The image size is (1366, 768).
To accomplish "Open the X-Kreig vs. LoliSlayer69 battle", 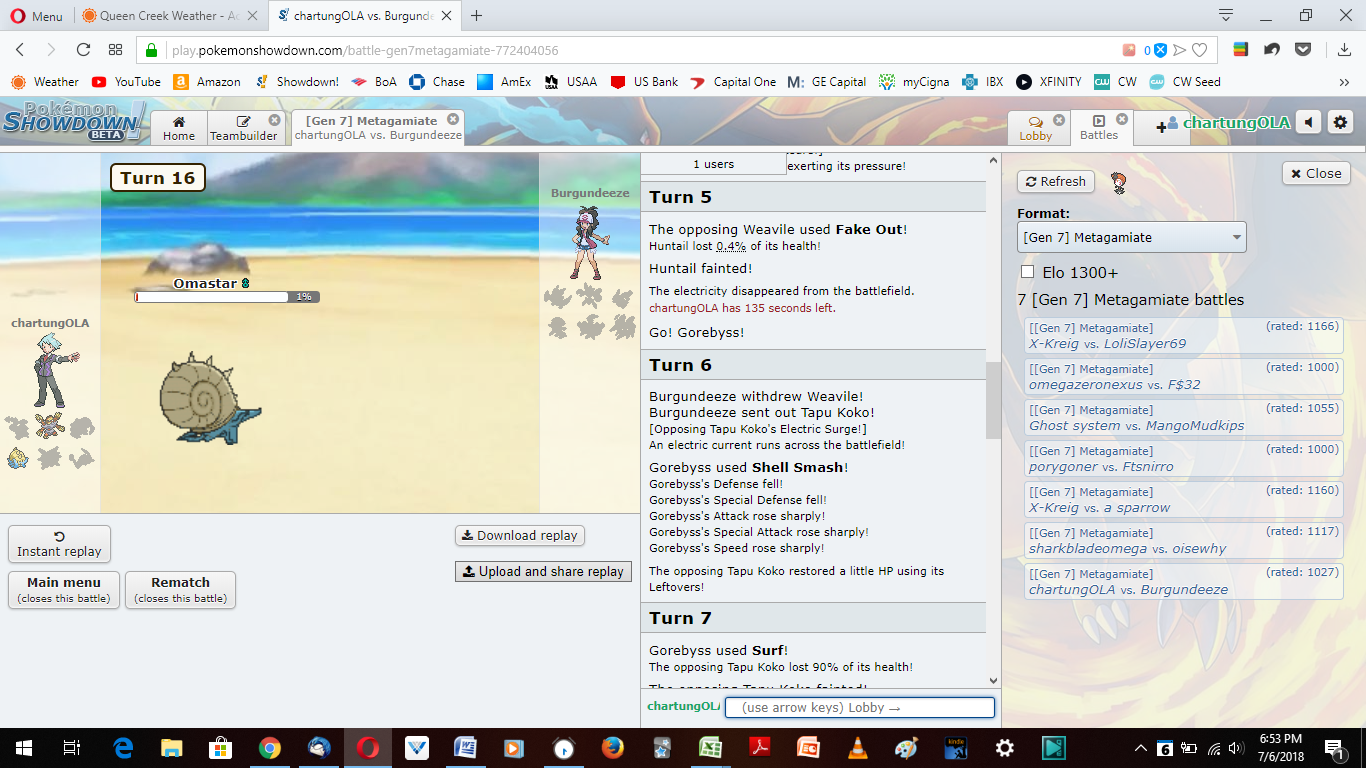I will (1183, 335).
